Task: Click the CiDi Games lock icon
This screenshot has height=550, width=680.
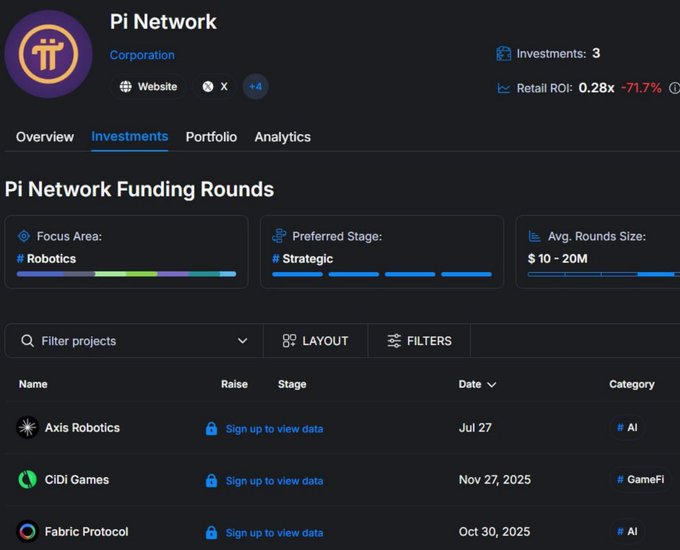Action: [x=211, y=481]
